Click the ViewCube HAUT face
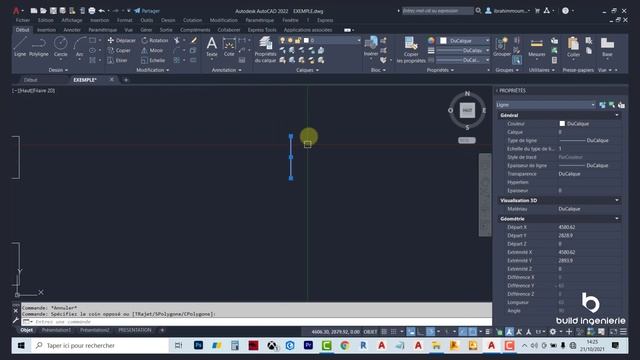 (467, 110)
